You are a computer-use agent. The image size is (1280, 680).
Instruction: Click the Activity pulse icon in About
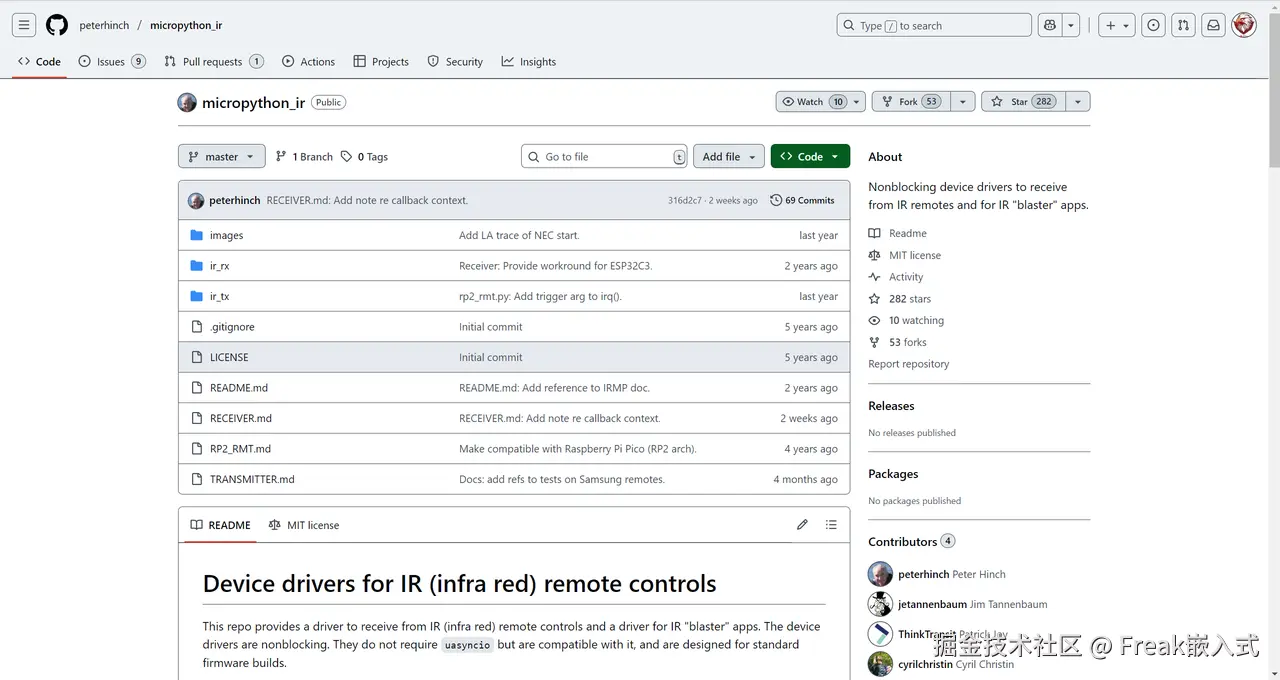coord(875,277)
